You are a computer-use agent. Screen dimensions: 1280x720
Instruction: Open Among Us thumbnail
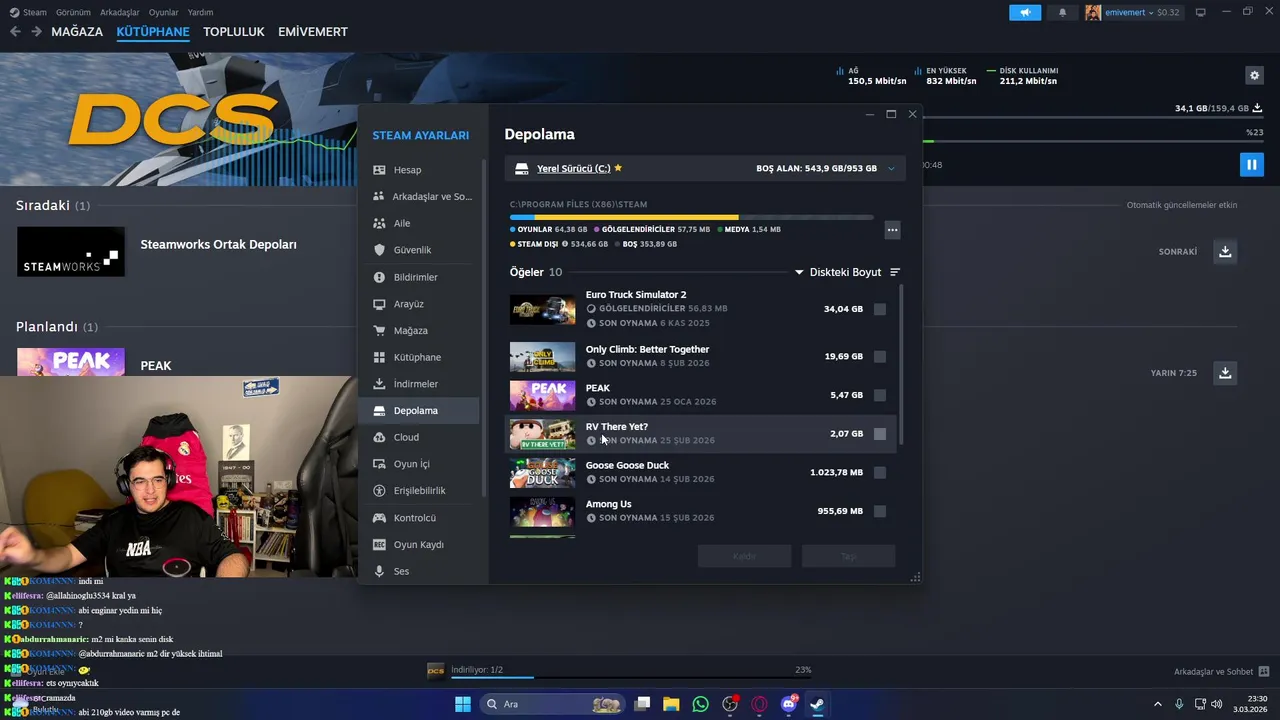tap(542, 511)
